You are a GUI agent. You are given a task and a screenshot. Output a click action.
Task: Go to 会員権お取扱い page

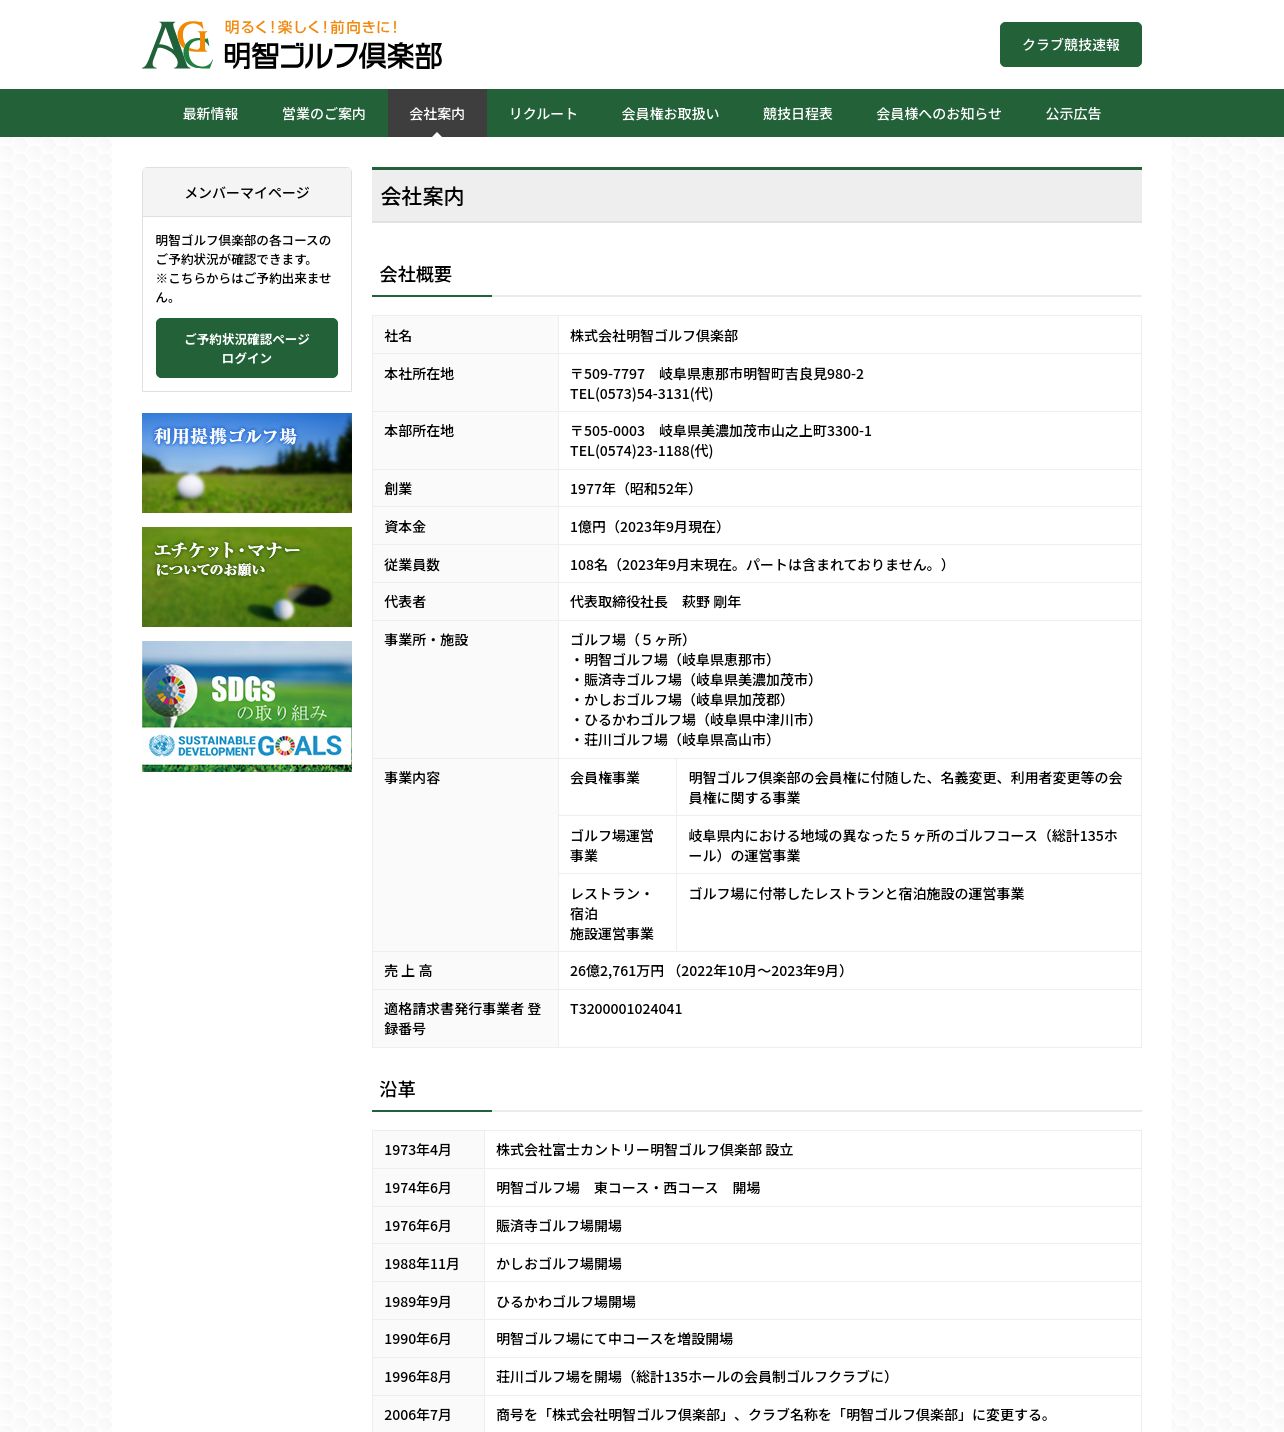[670, 113]
